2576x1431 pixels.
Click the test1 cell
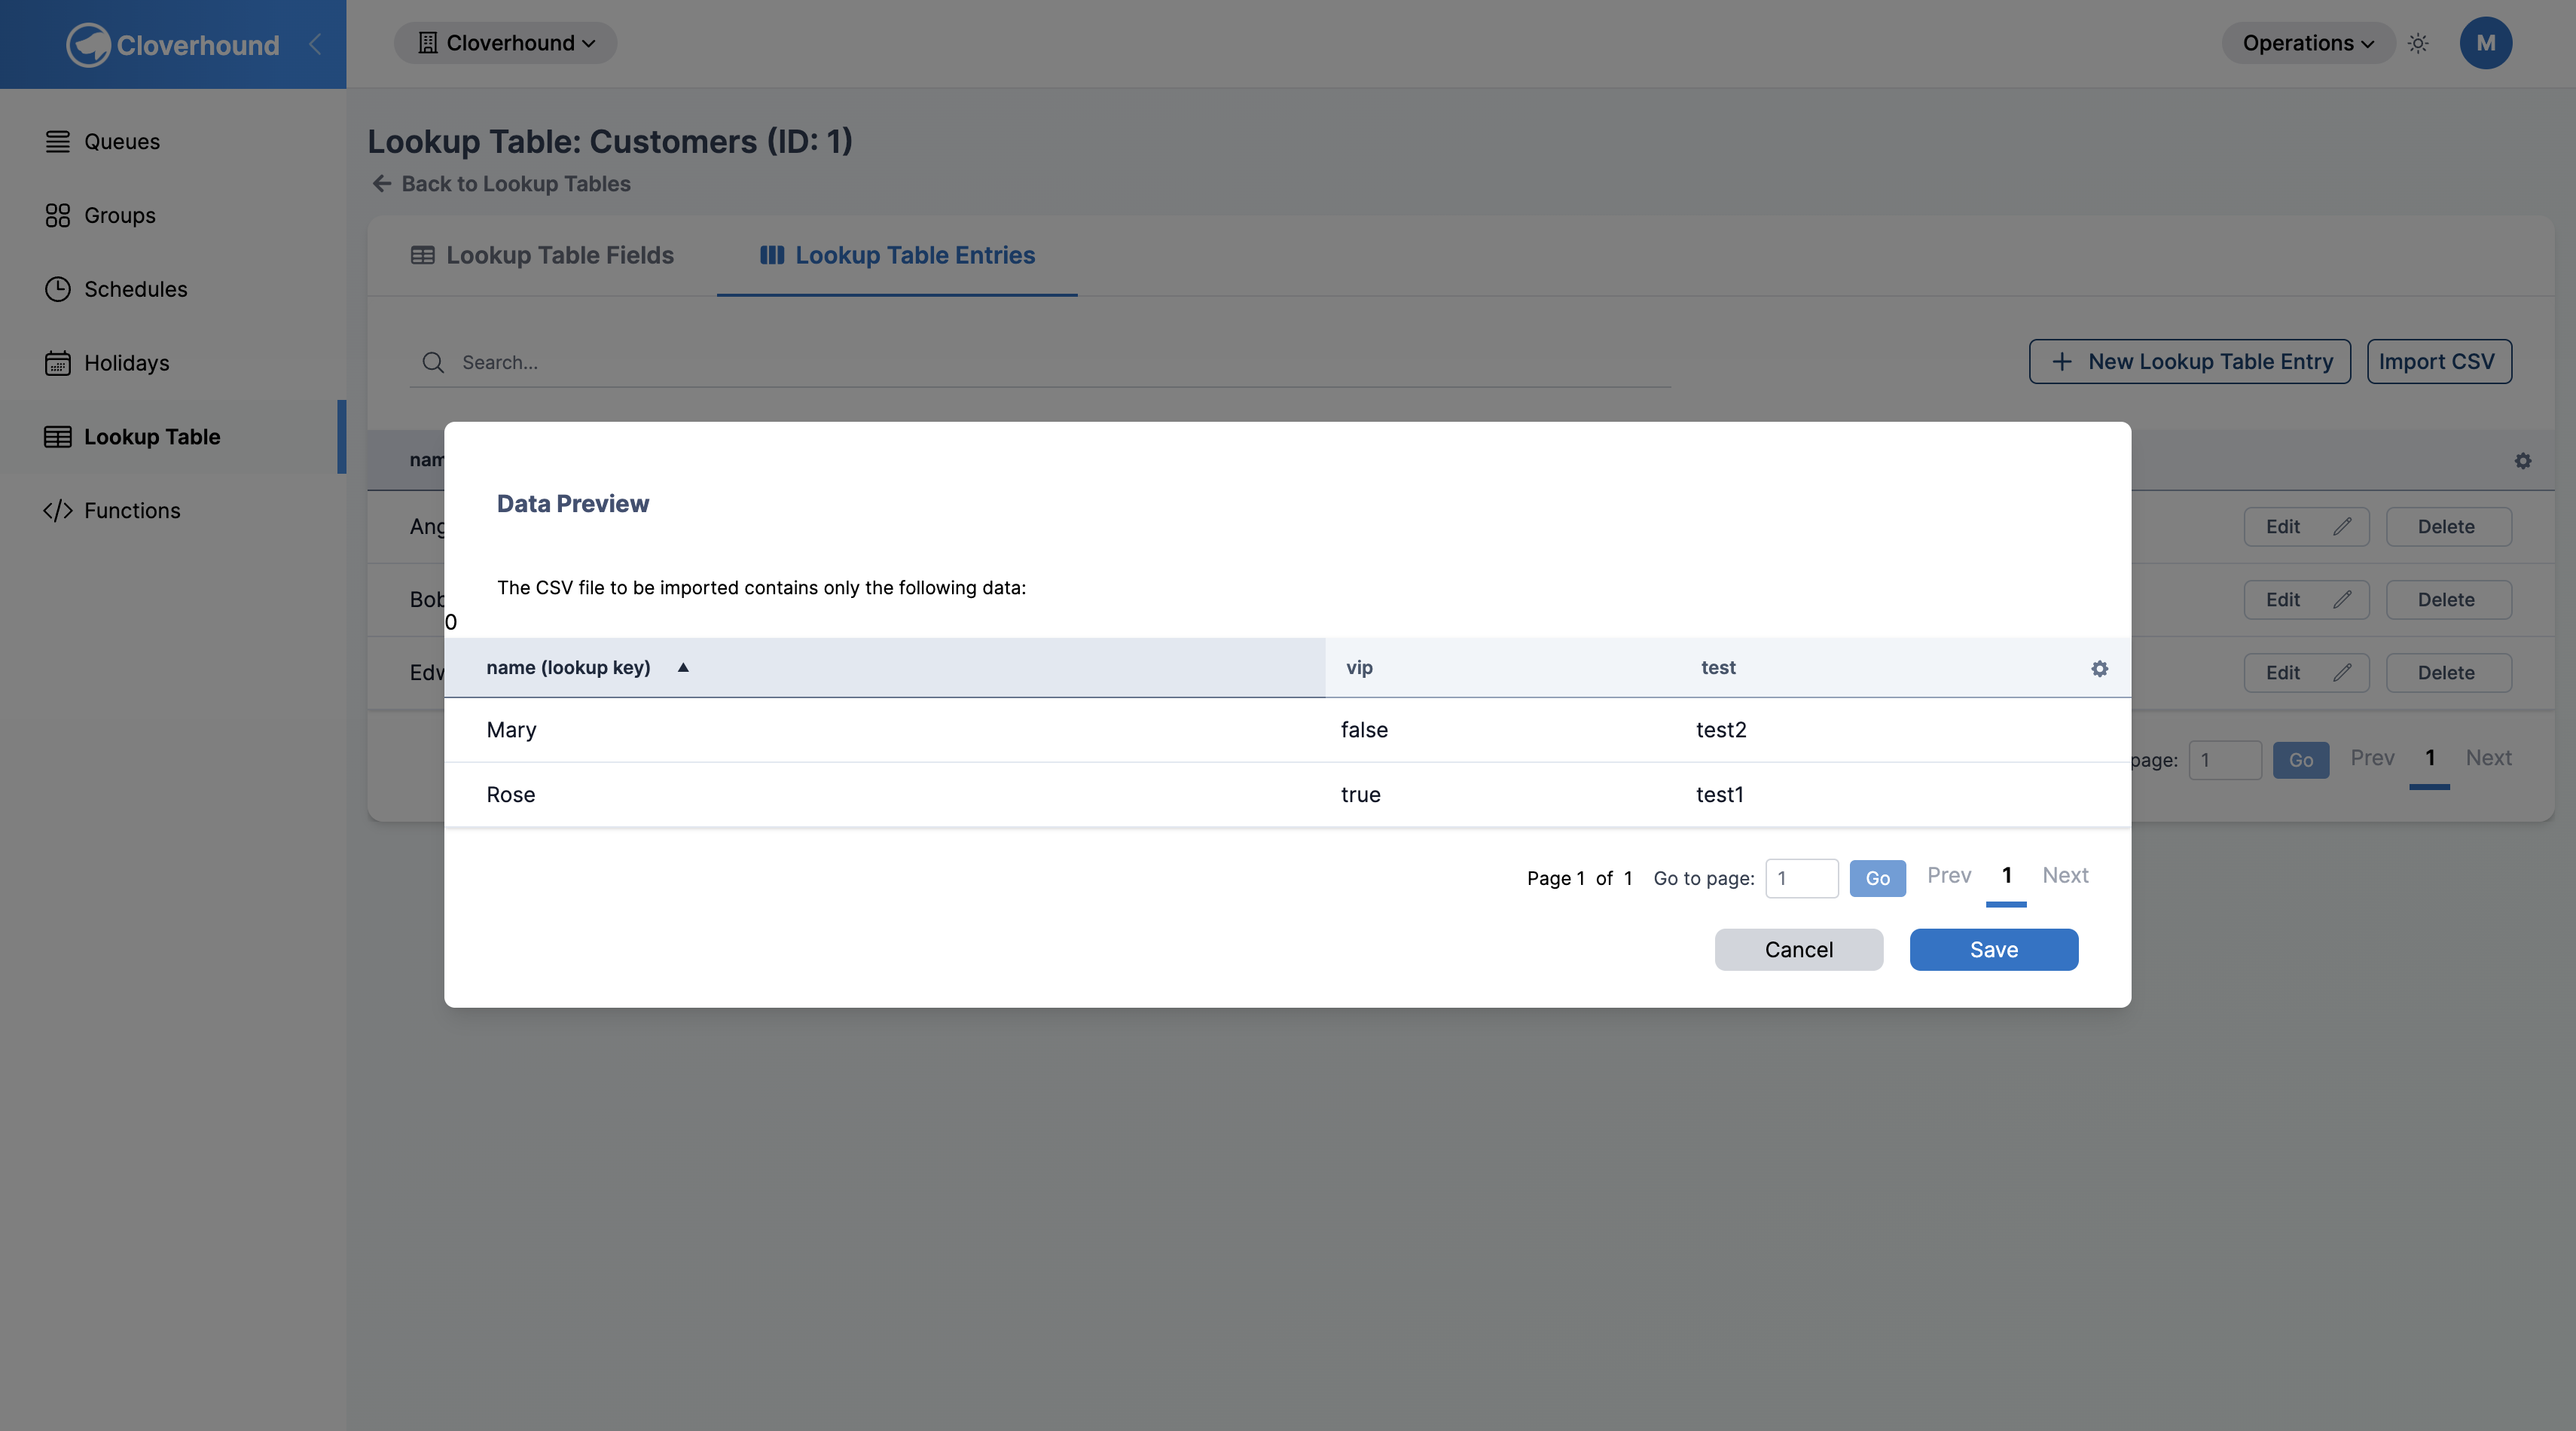pos(1719,795)
